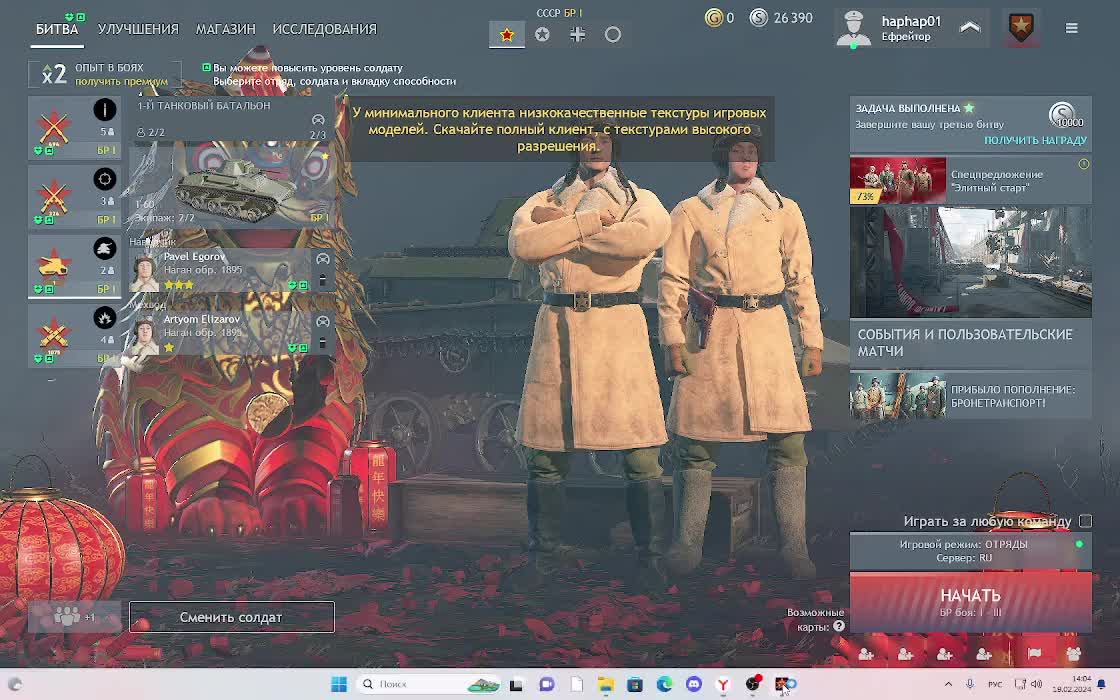Open the squad members '+1' button

74,617
